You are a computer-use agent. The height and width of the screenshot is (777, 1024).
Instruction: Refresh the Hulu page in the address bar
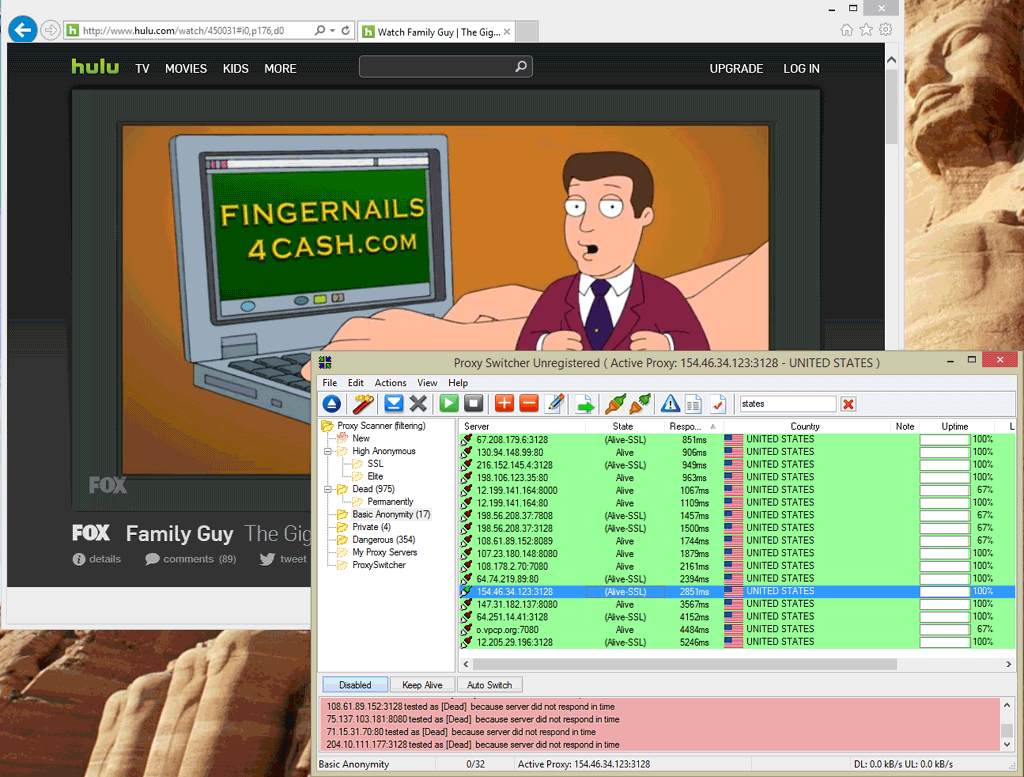tap(345, 30)
